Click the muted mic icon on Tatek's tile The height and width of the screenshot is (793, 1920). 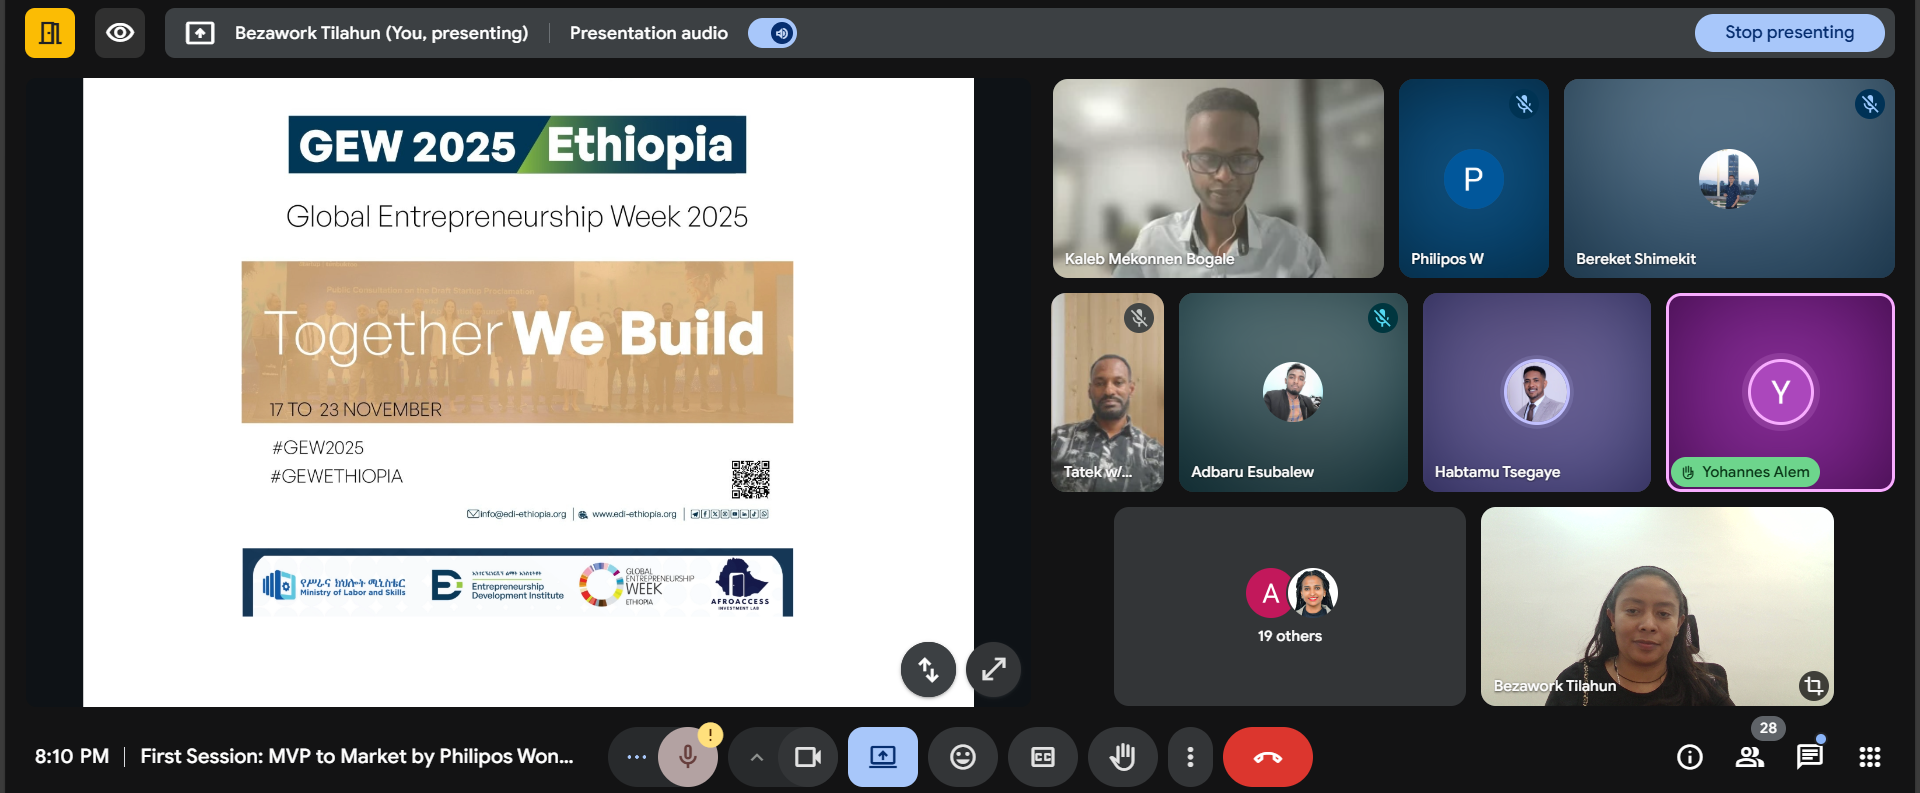(1139, 318)
